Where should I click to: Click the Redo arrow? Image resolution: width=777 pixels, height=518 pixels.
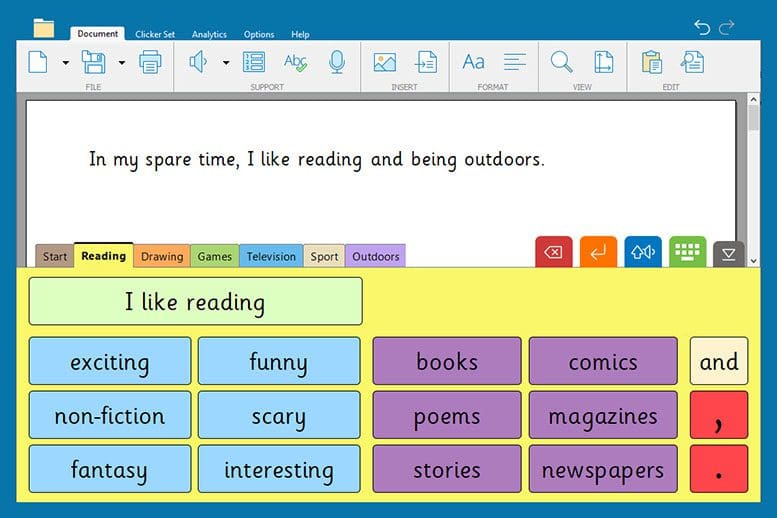pyautogui.click(x=726, y=27)
